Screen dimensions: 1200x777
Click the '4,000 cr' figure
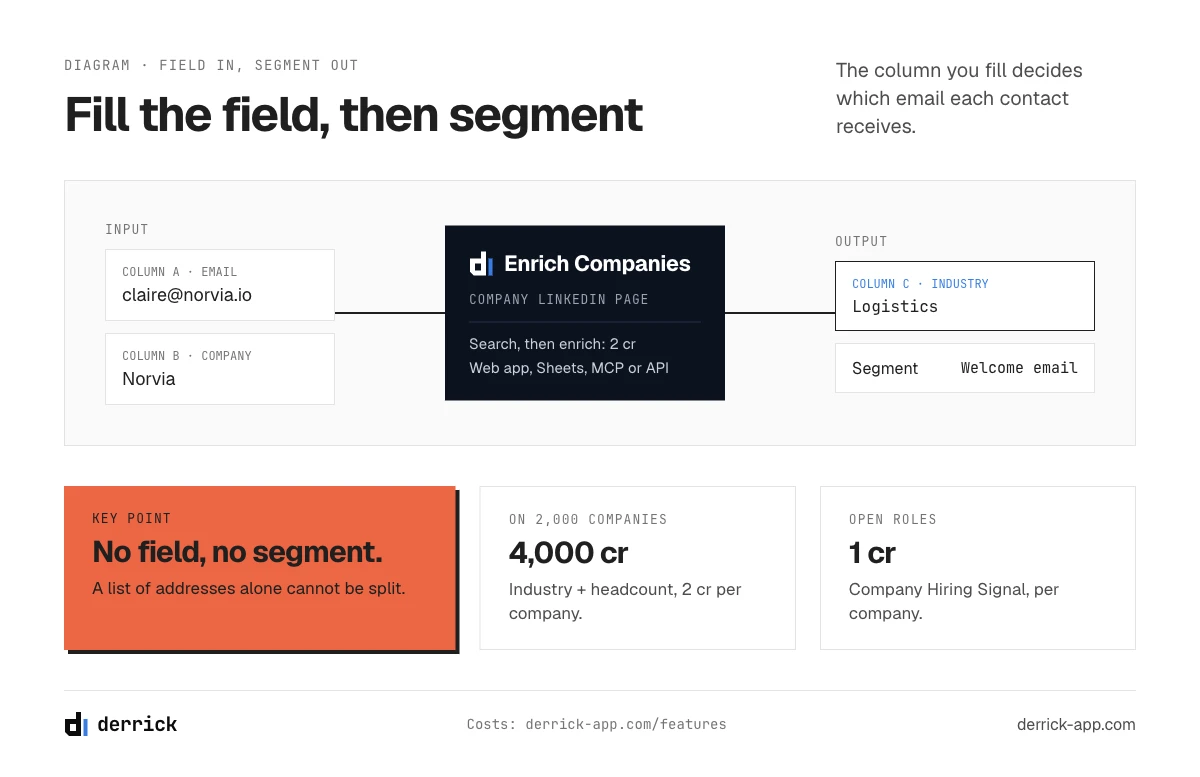click(569, 553)
